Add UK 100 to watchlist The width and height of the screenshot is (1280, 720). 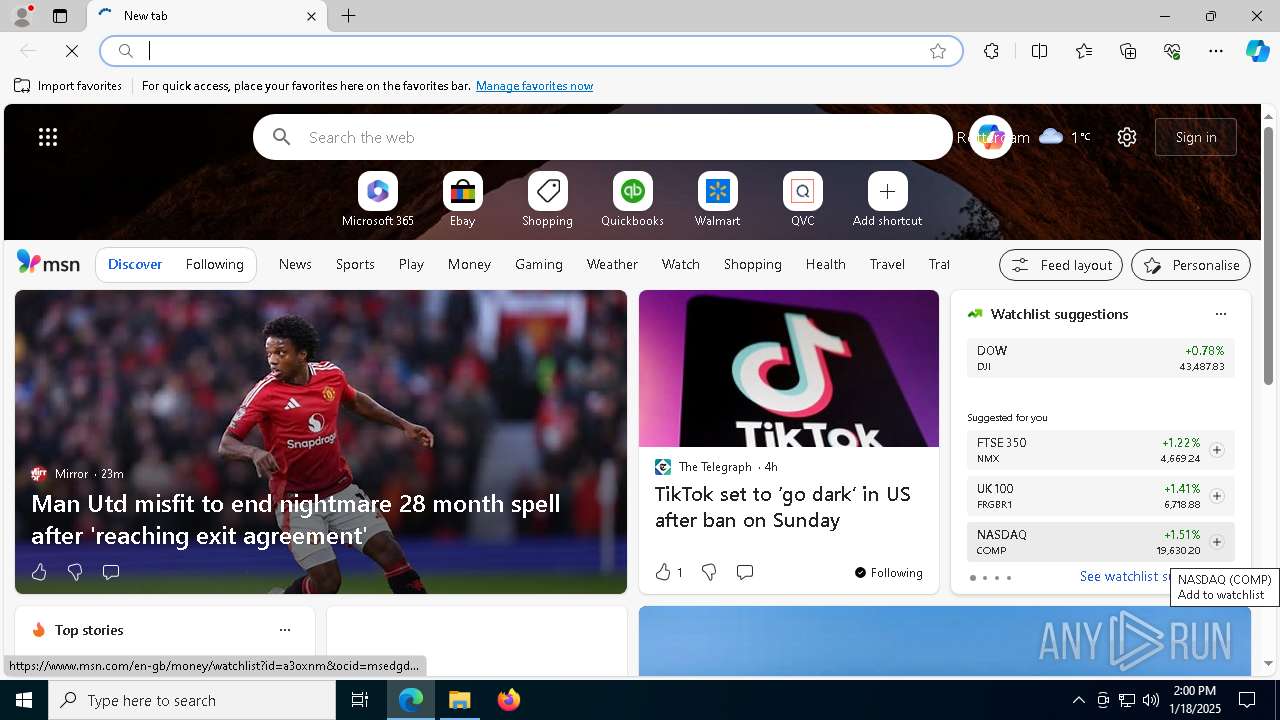point(1217,496)
